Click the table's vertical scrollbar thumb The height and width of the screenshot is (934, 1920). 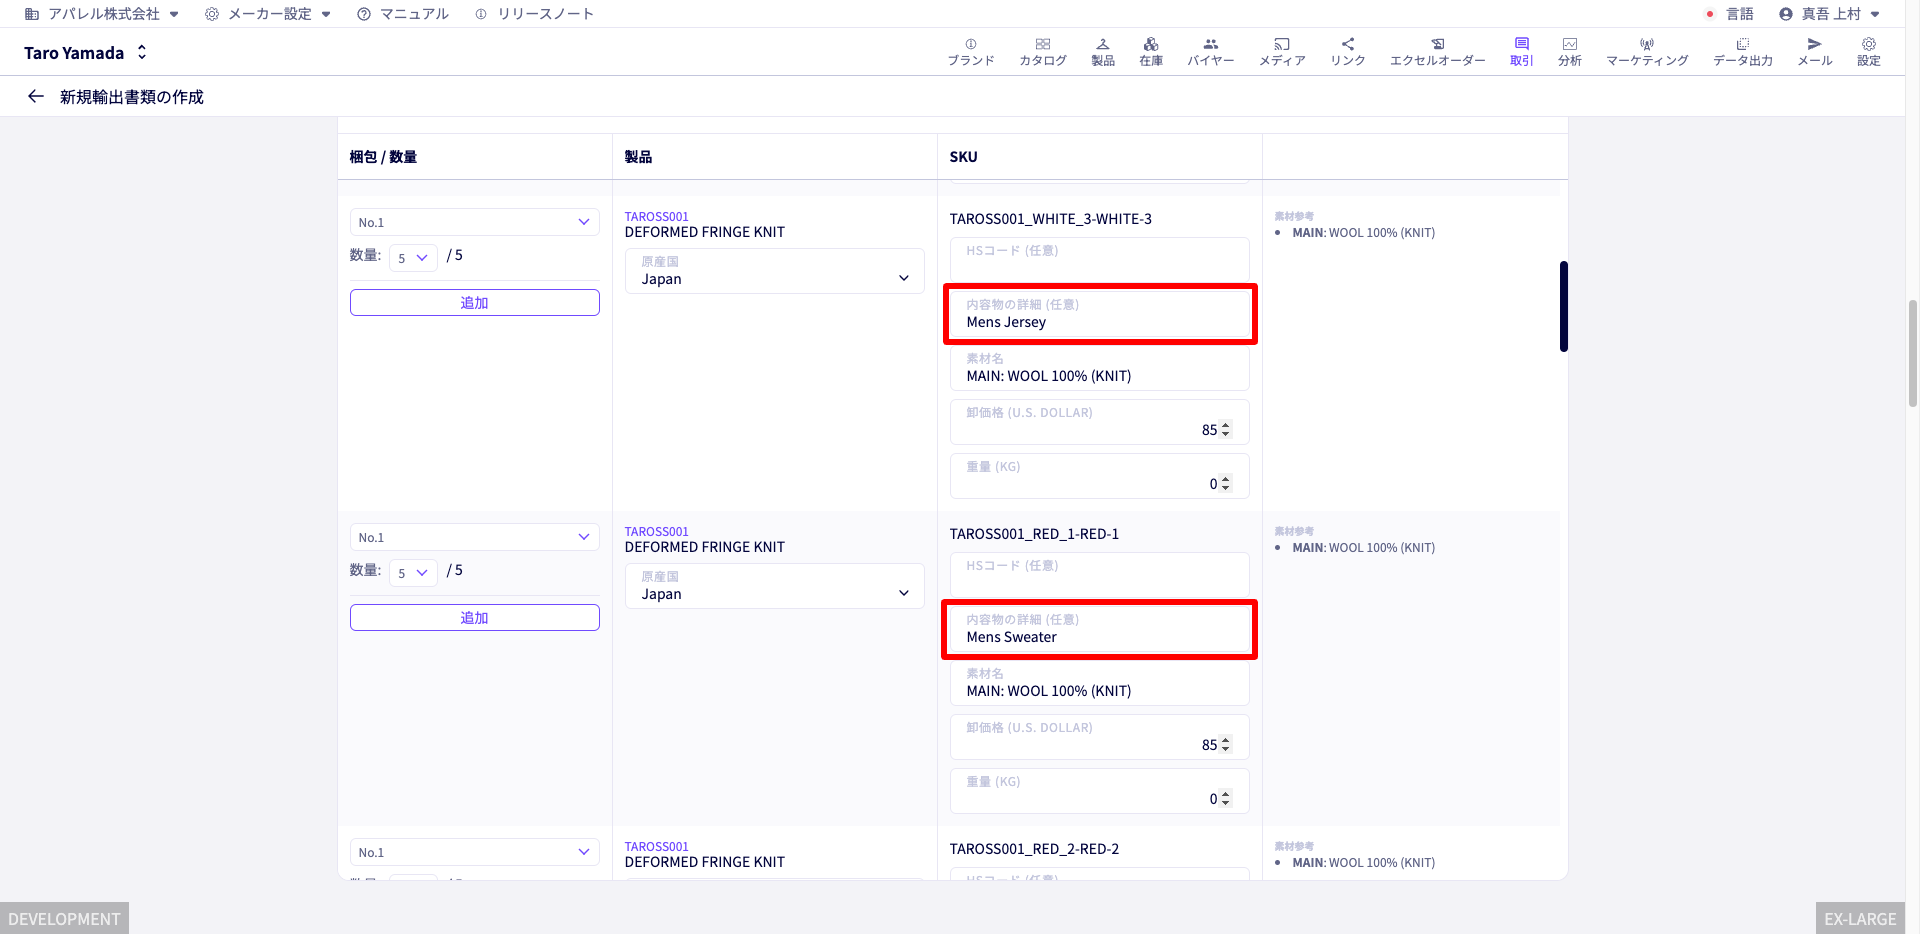(x=1563, y=306)
